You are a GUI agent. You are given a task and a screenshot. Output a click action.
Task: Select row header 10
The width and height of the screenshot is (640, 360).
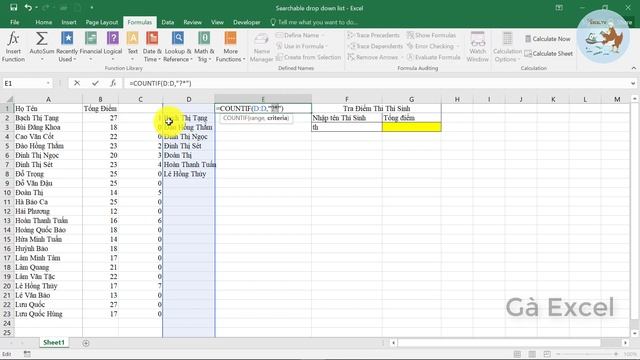click(7, 192)
